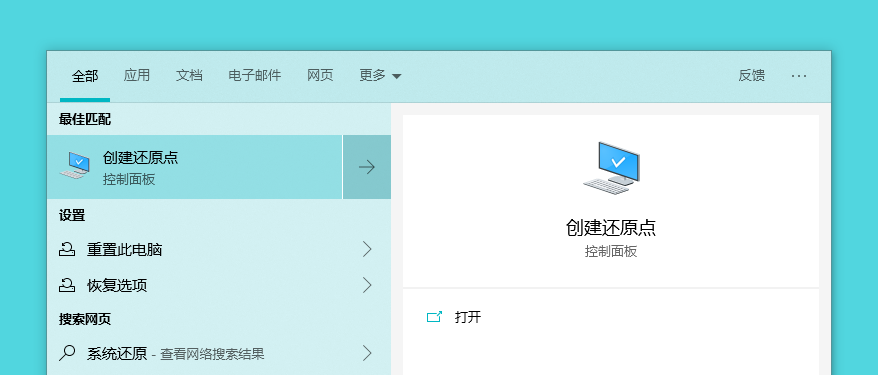
Task: Click the 创建还原点 title in the preview pane
Action: [611, 228]
